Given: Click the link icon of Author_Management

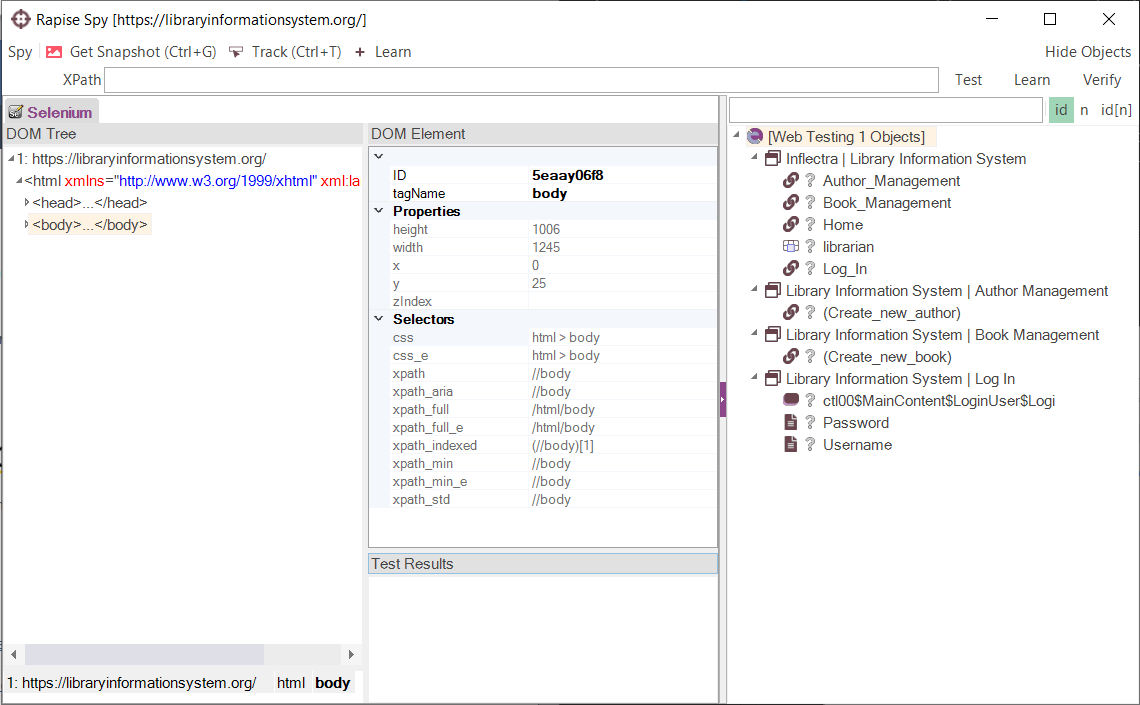Looking at the screenshot, I should pyautogui.click(x=791, y=180).
